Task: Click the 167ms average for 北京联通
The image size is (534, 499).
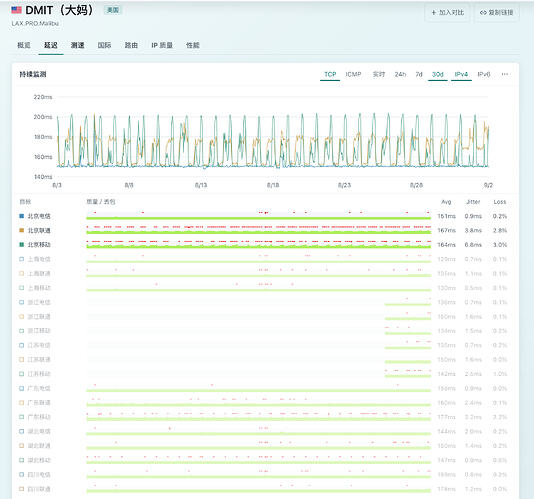Action: click(x=446, y=230)
